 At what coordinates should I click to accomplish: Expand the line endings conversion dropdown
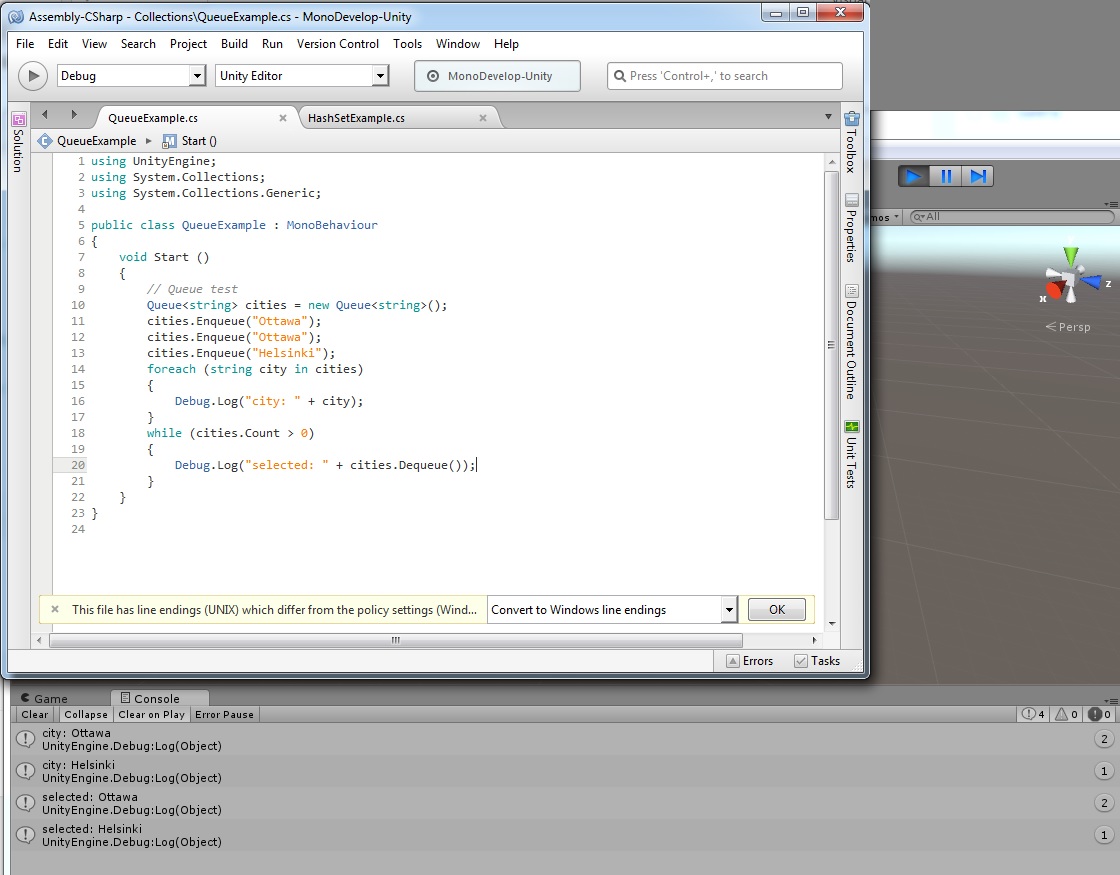tap(728, 610)
